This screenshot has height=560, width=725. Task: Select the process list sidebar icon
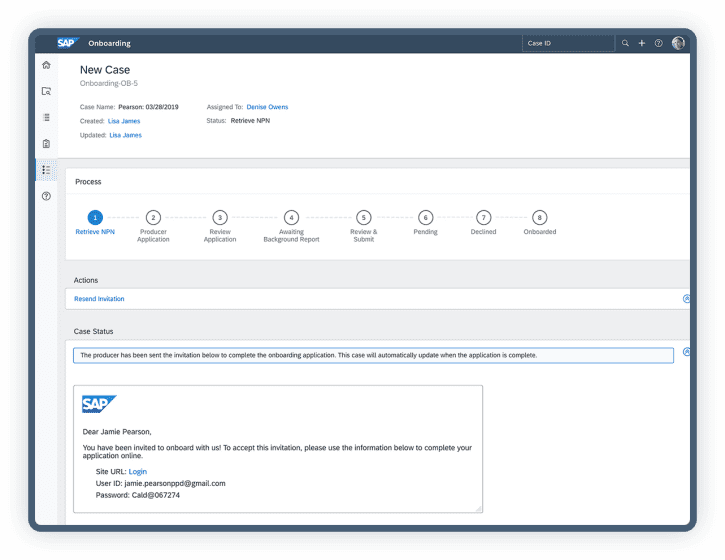coord(46,170)
